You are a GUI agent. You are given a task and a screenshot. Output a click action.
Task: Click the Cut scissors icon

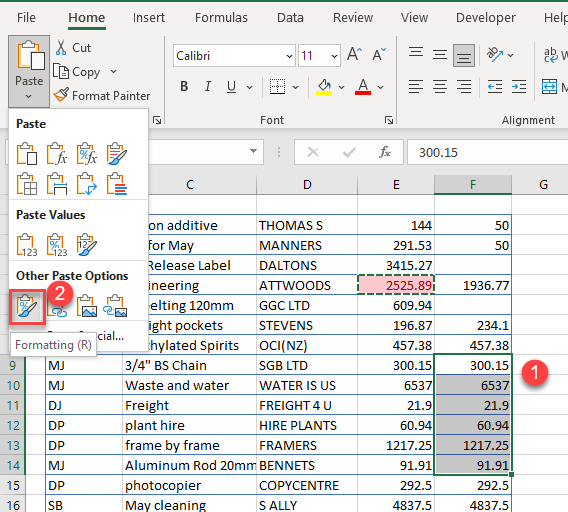61,48
